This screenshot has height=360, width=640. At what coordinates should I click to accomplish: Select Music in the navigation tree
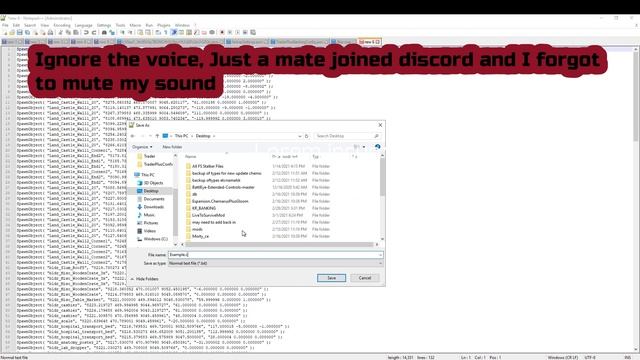pos(149,215)
